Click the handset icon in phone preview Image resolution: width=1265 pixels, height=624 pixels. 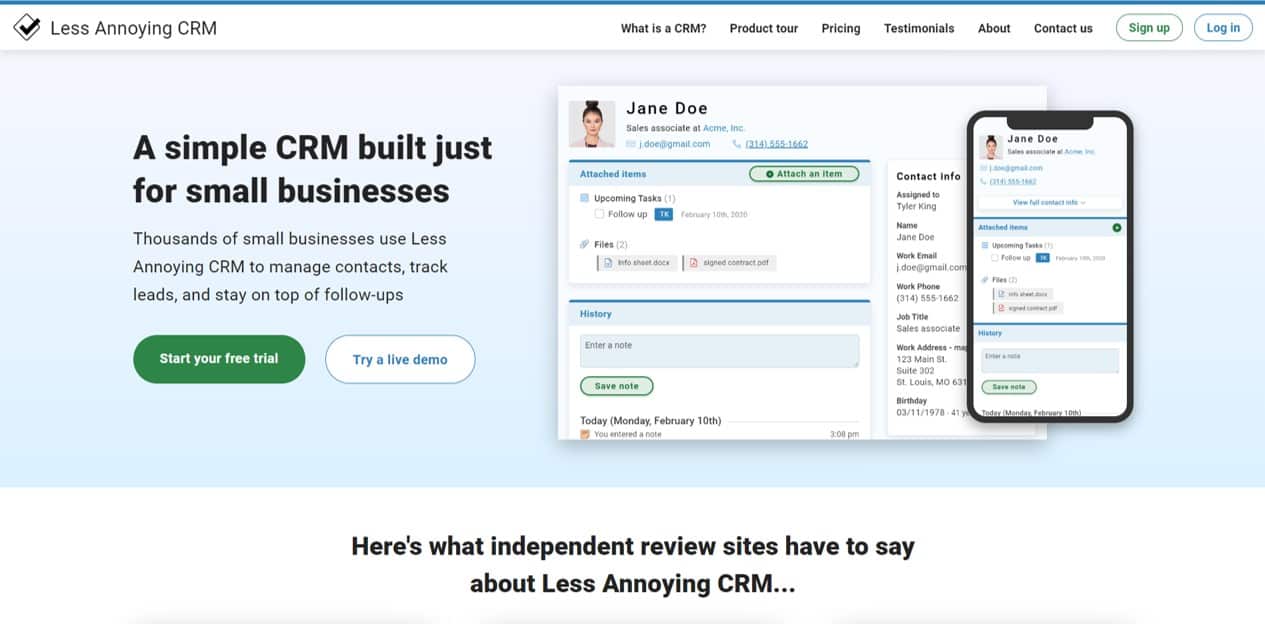pyautogui.click(x=983, y=181)
